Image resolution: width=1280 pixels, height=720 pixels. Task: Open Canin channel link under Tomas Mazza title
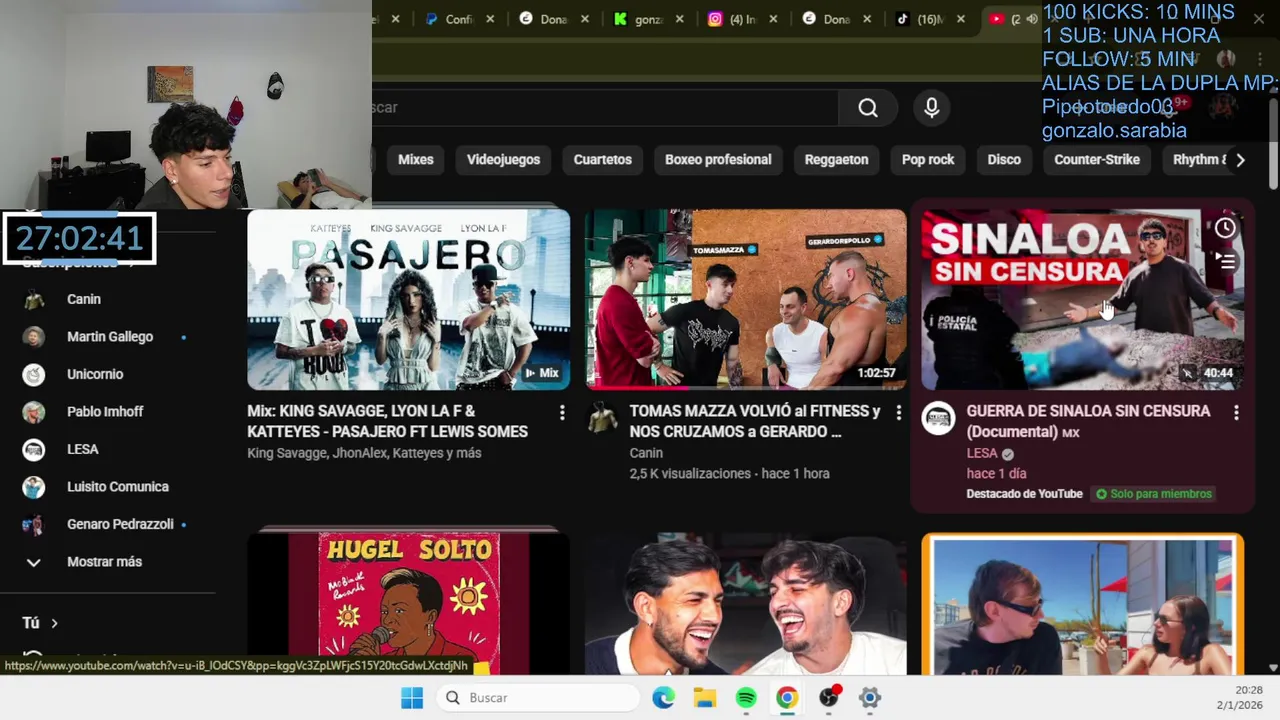point(646,453)
